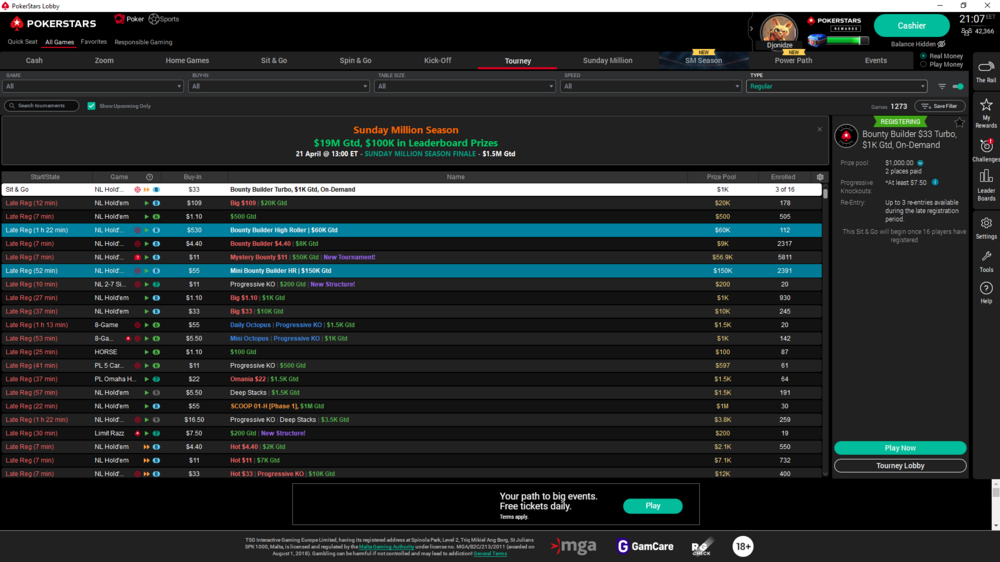The width and height of the screenshot is (1000, 562).
Task: Select Real Money radio button
Action: click(923, 56)
